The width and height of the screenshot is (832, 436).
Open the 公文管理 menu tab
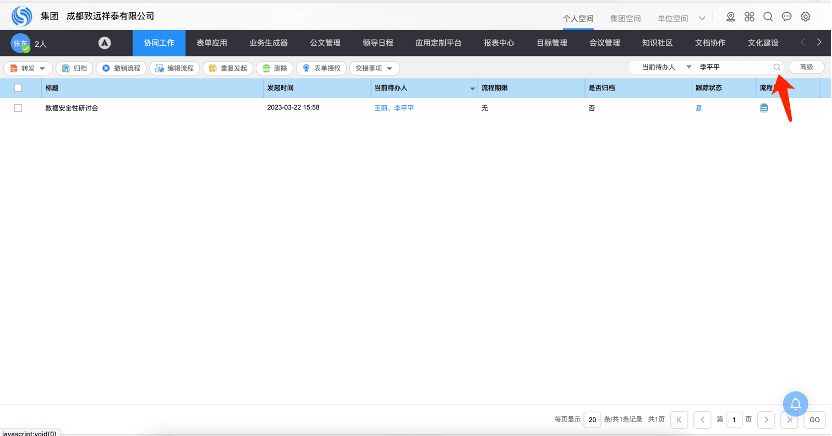pyautogui.click(x=325, y=43)
